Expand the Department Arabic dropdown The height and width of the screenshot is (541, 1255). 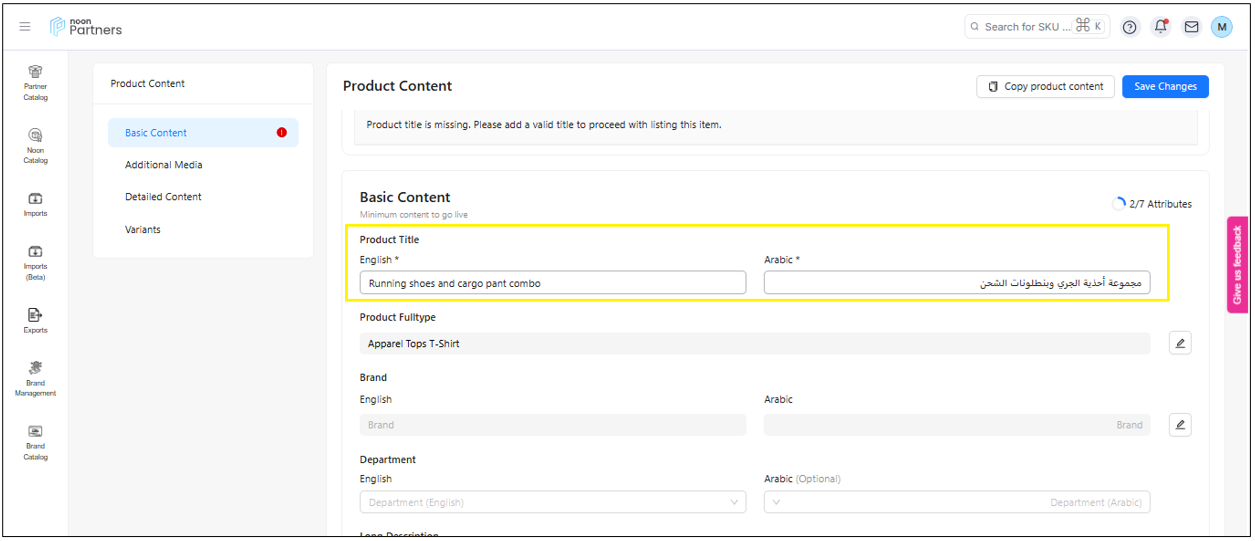pos(956,502)
